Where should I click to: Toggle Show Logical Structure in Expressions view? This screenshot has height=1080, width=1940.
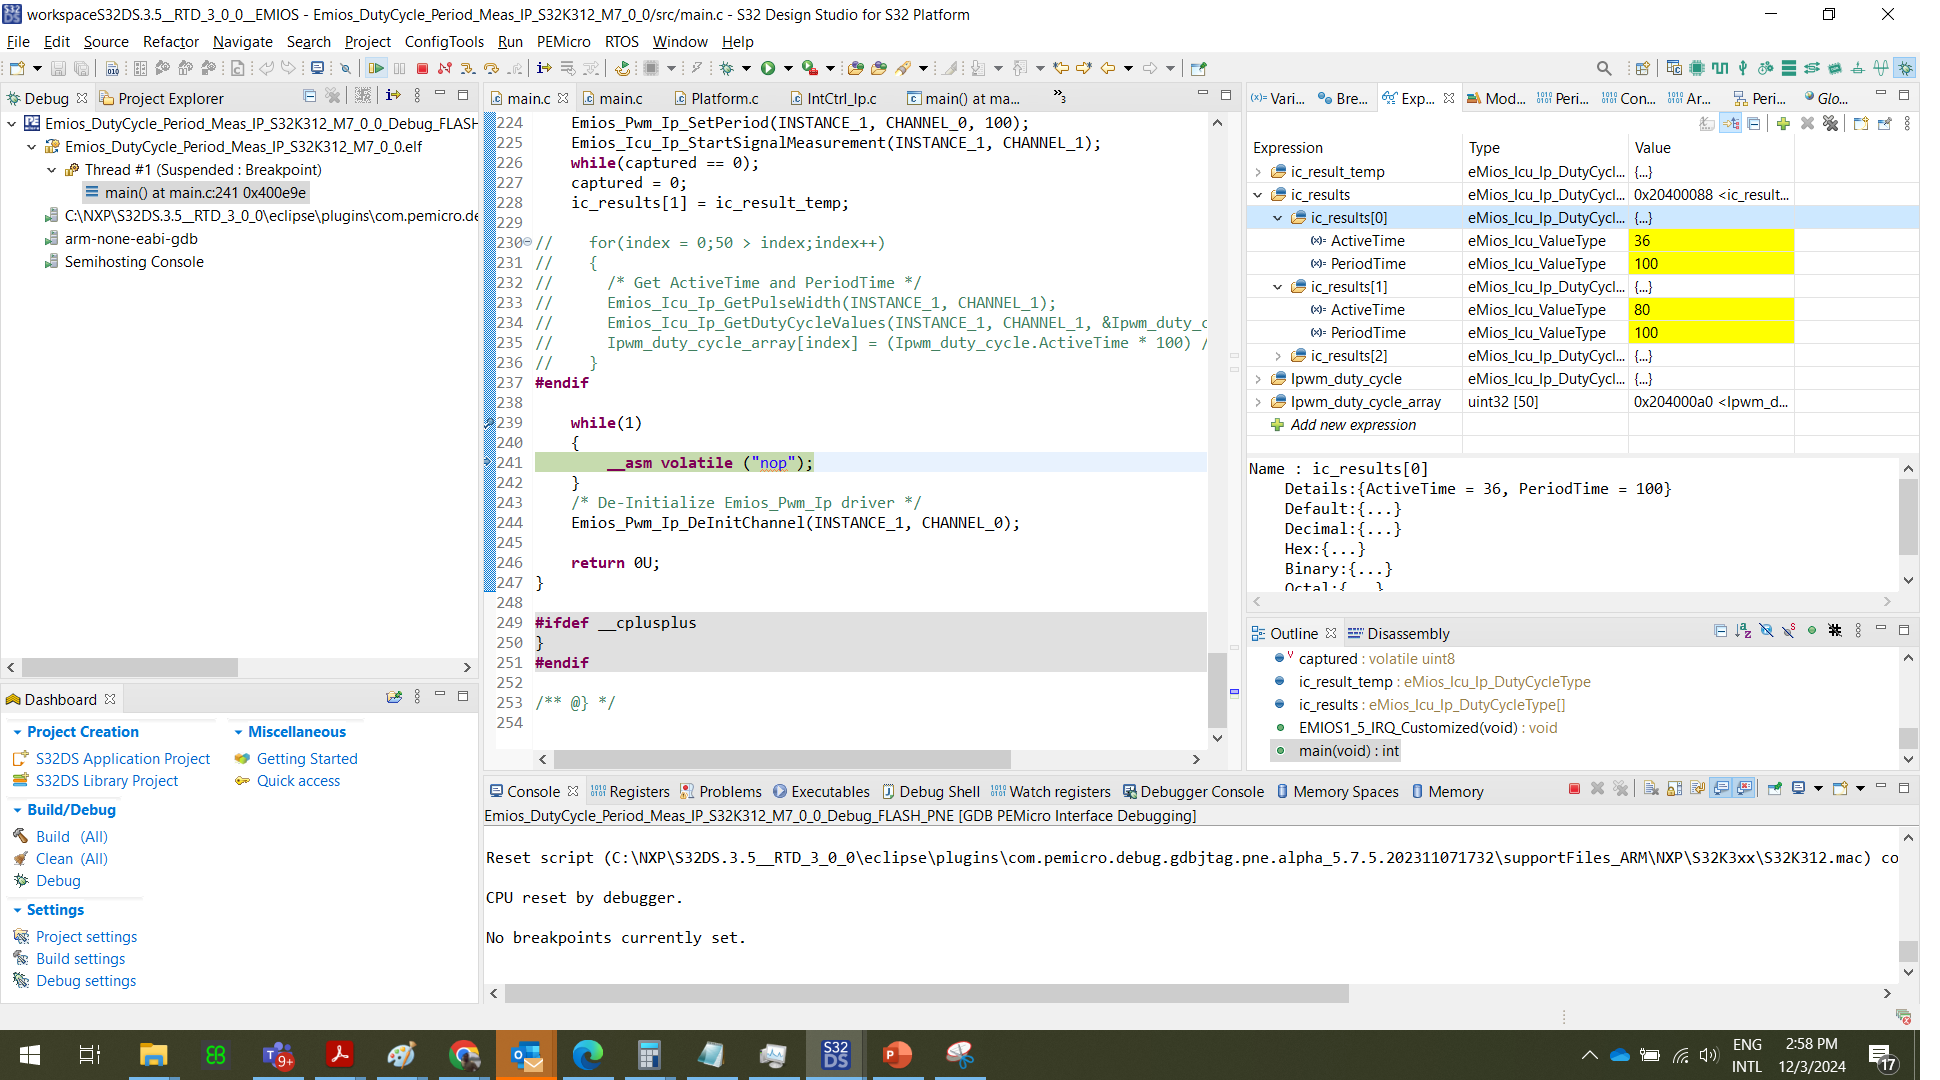(x=1731, y=123)
